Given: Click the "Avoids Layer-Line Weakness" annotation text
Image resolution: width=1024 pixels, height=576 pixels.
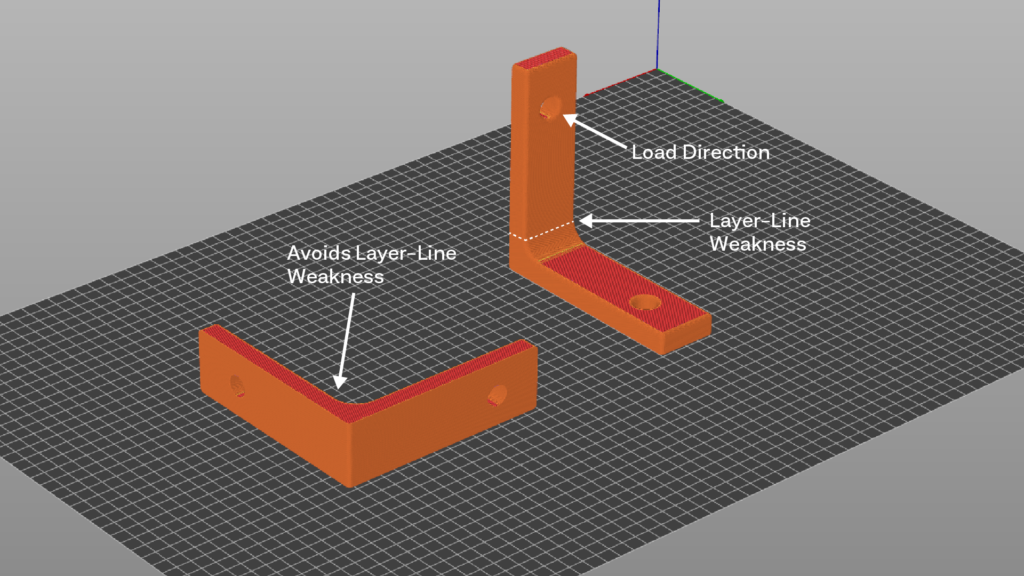Looking at the screenshot, I should tap(372, 264).
